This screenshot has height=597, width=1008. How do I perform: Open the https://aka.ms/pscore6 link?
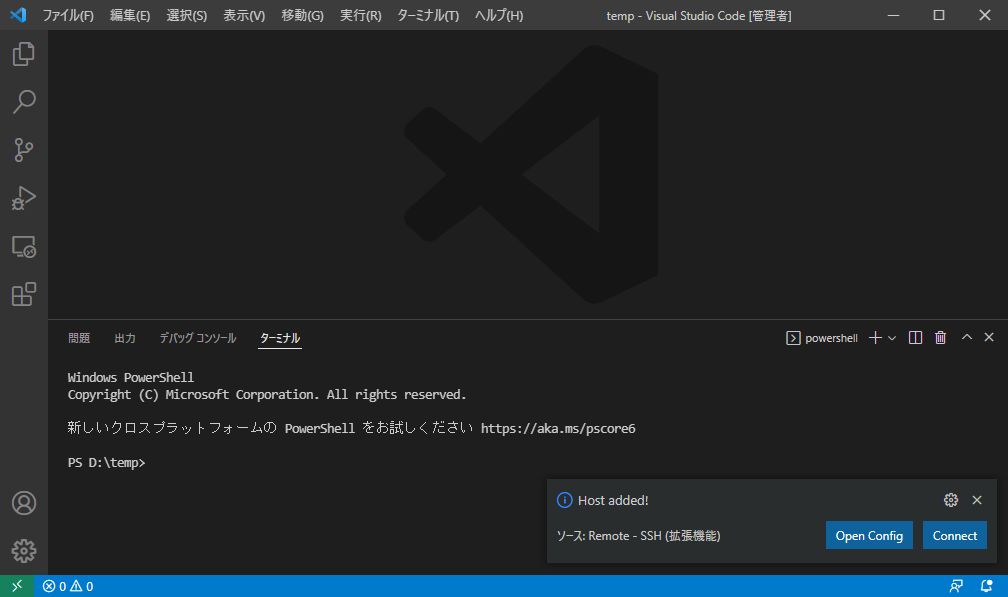558,429
